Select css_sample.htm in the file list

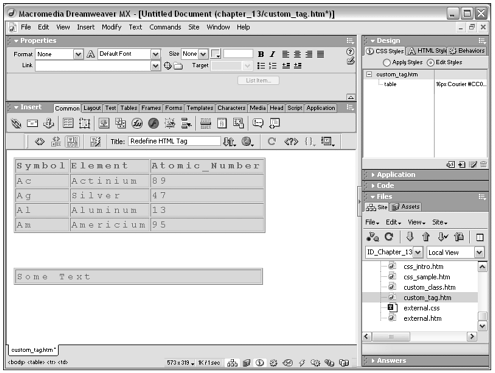click(x=427, y=277)
